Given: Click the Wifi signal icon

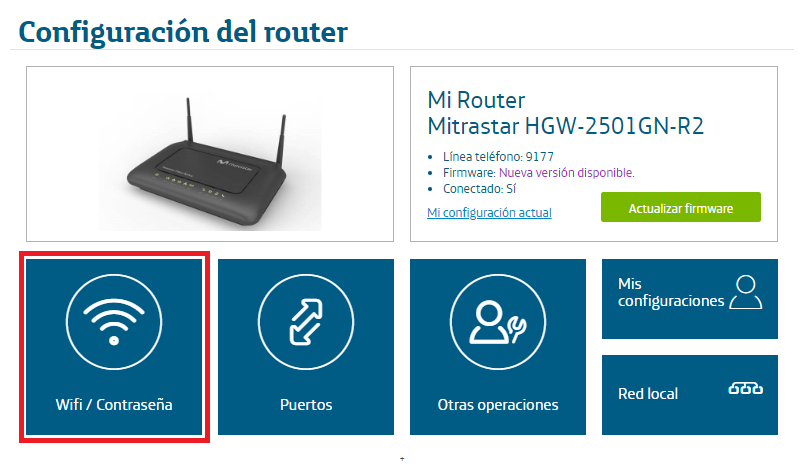Looking at the screenshot, I should coord(114,322).
